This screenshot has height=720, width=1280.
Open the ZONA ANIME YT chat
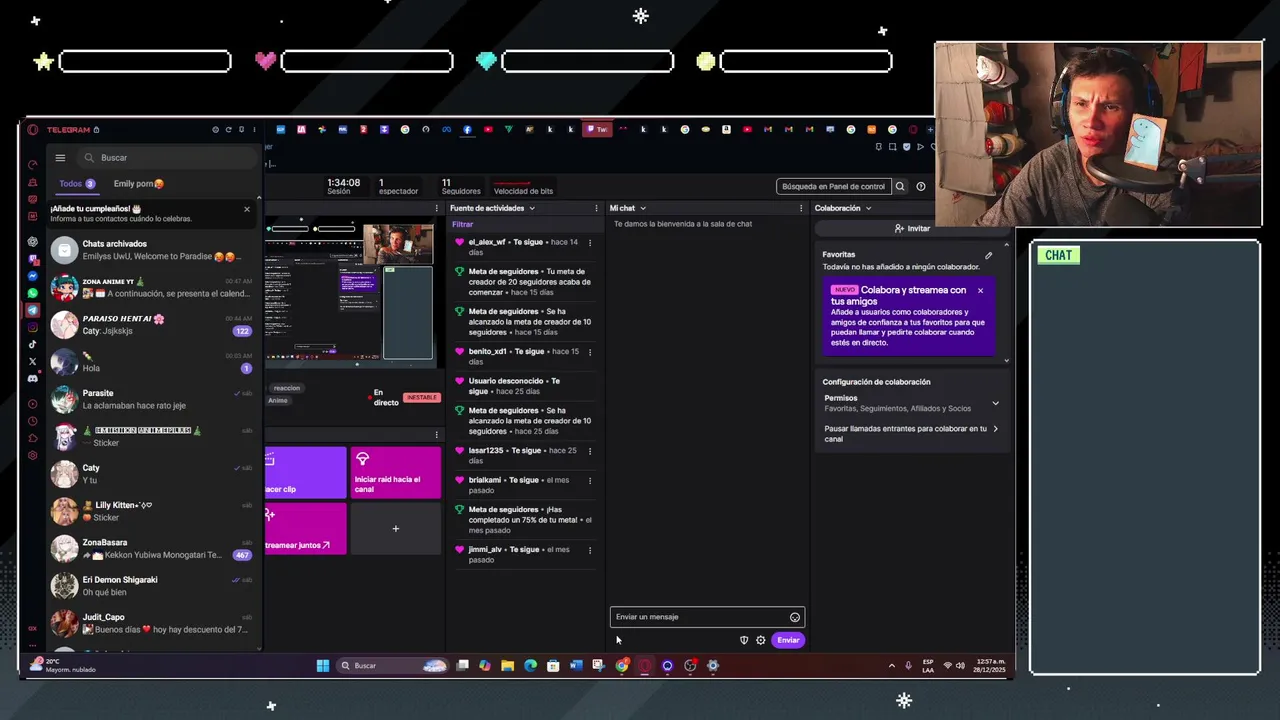[154, 288]
